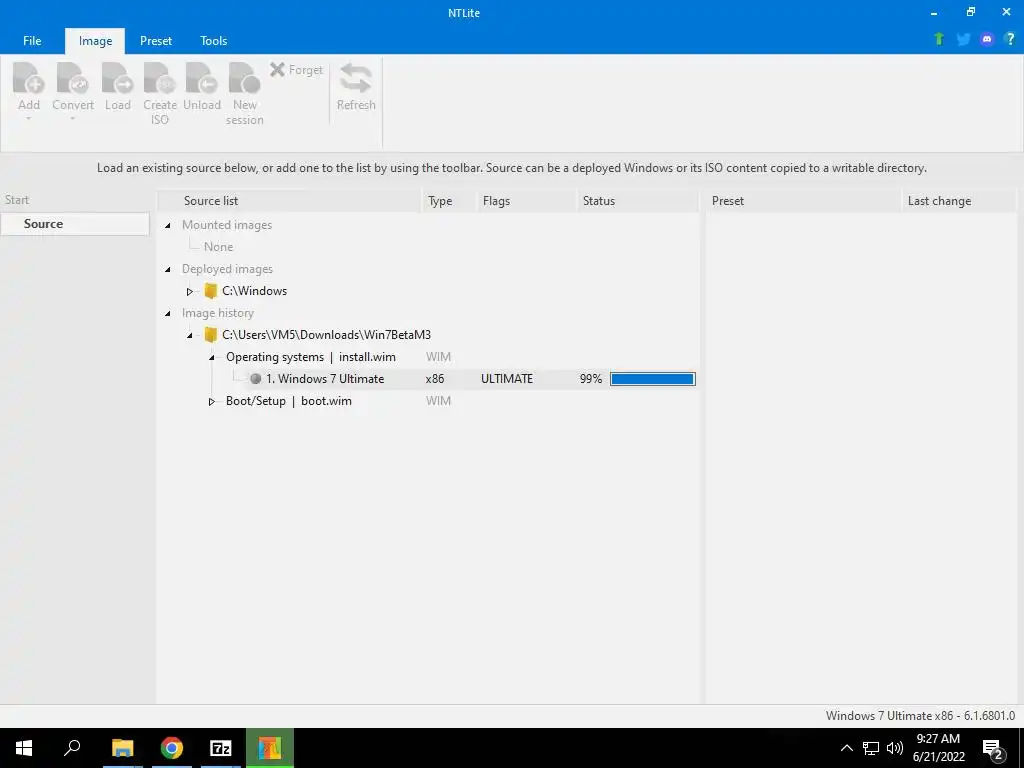The image size is (1024, 768).
Task: Open the File menu tab
Action: point(32,40)
